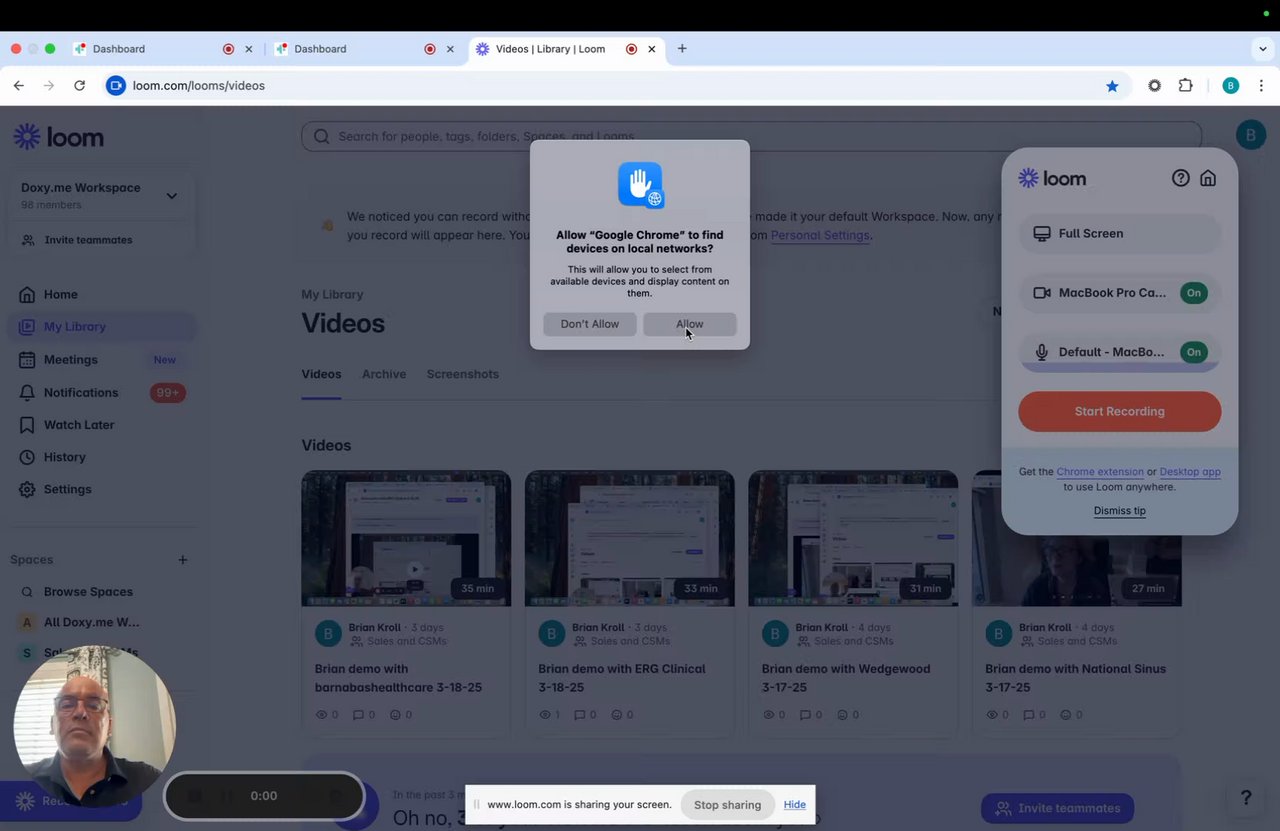1280x831 pixels.
Task: Click the Loom logo in sidebar
Action: coord(59,138)
